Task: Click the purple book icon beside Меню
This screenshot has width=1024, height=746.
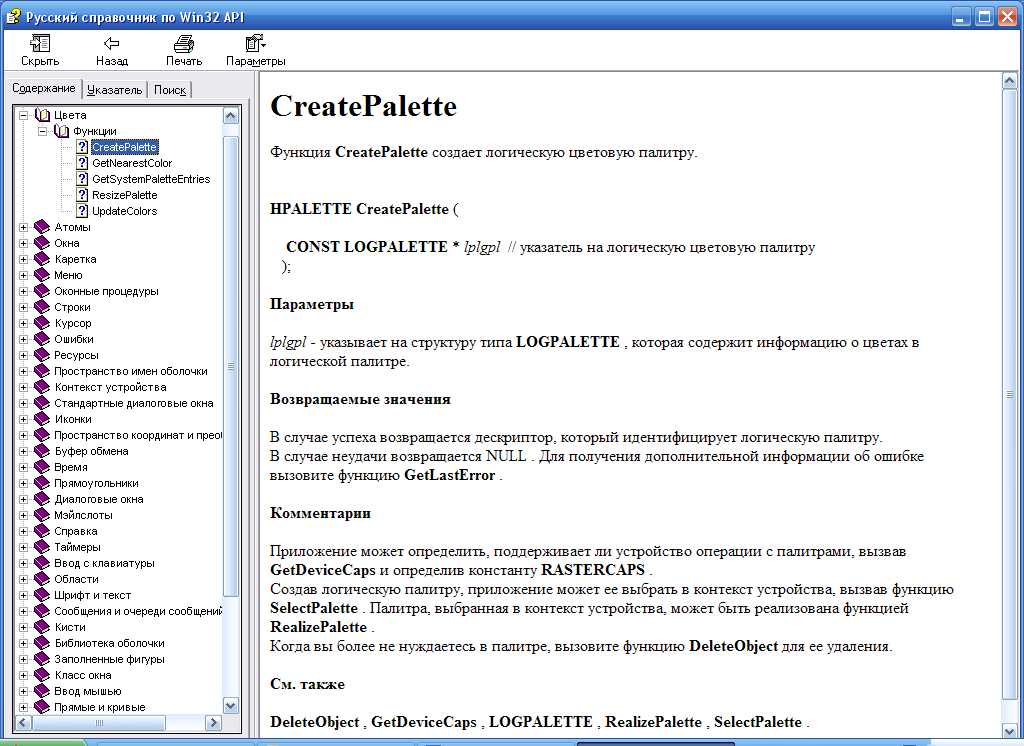Action: [x=42, y=275]
